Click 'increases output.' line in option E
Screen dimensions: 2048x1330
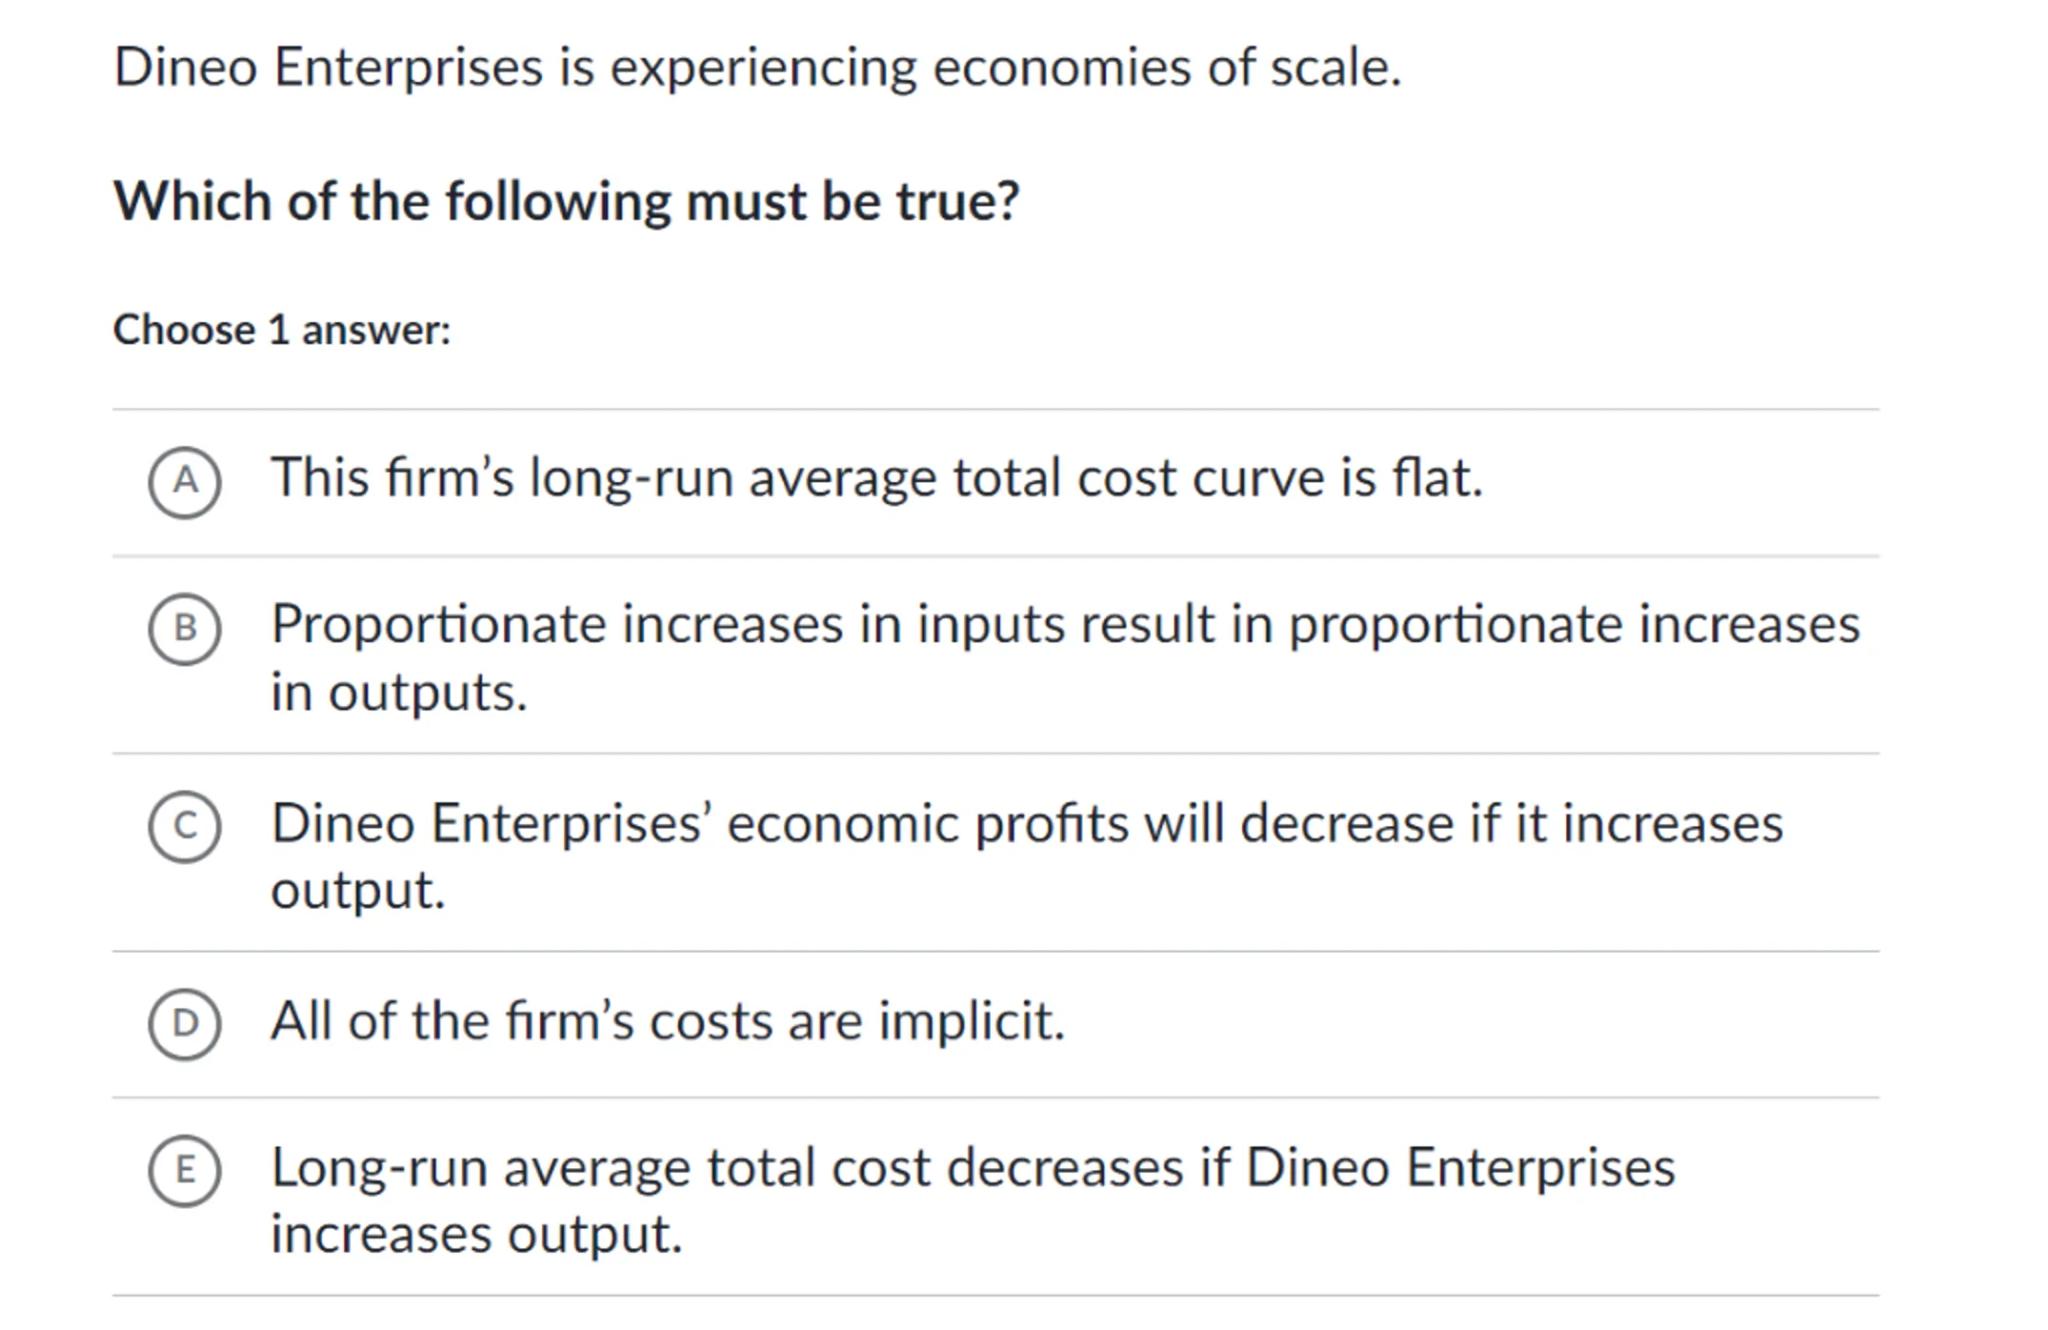pos(476,1234)
